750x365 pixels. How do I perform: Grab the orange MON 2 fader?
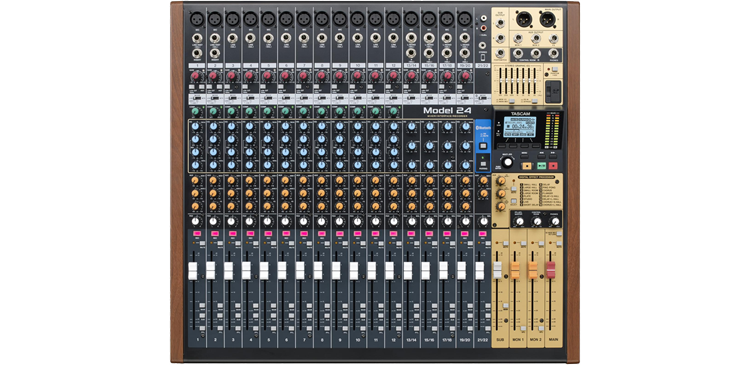[x=533, y=270]
